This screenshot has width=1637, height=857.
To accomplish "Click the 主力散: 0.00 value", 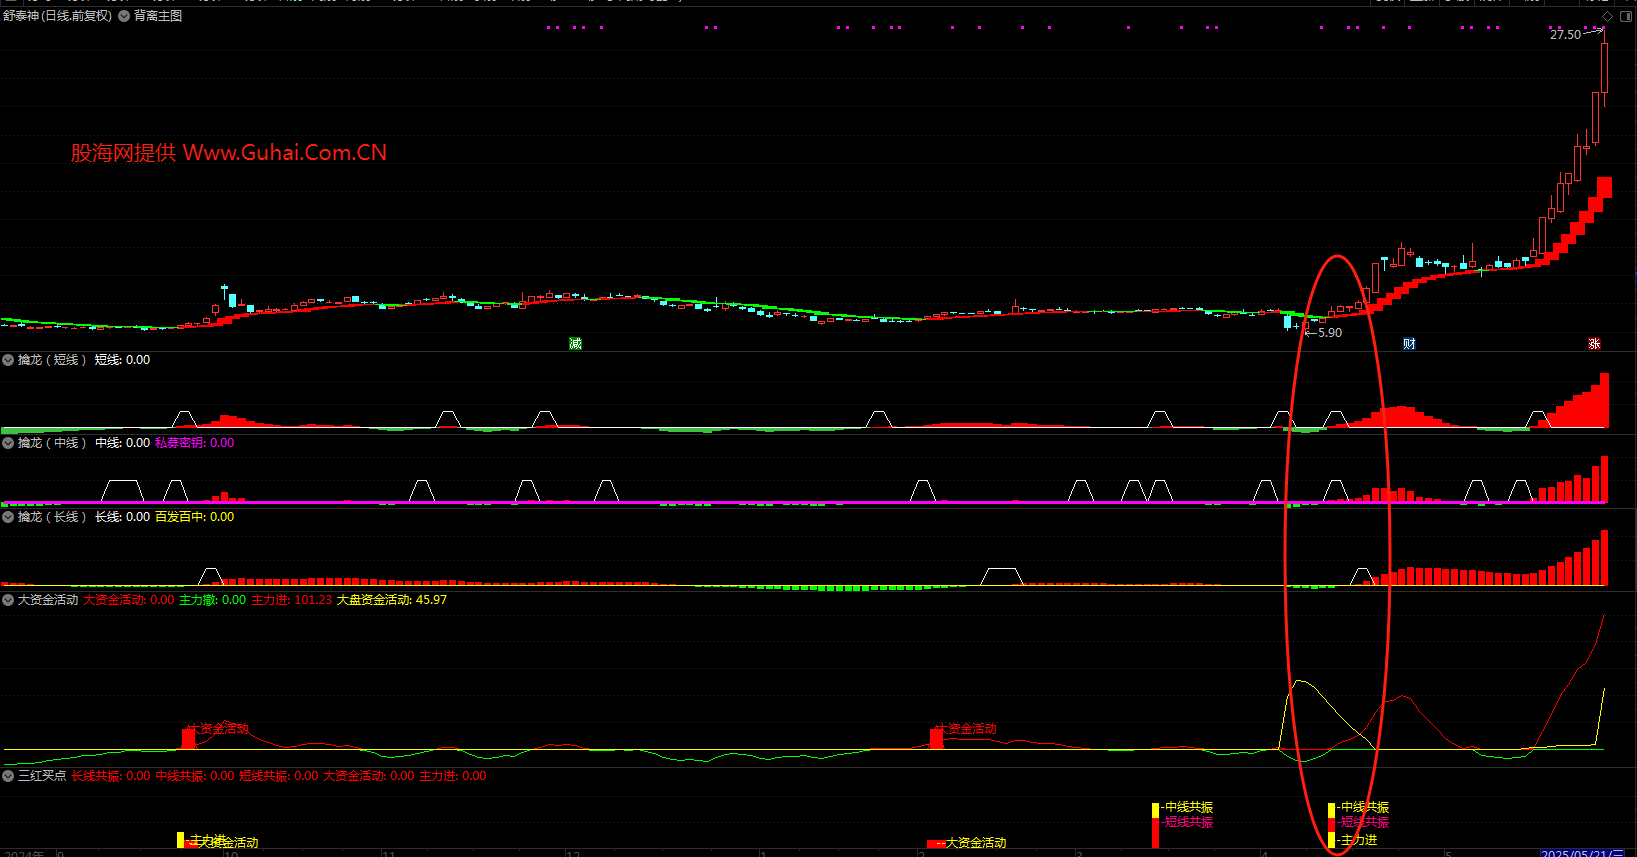I will coord(212,600).
